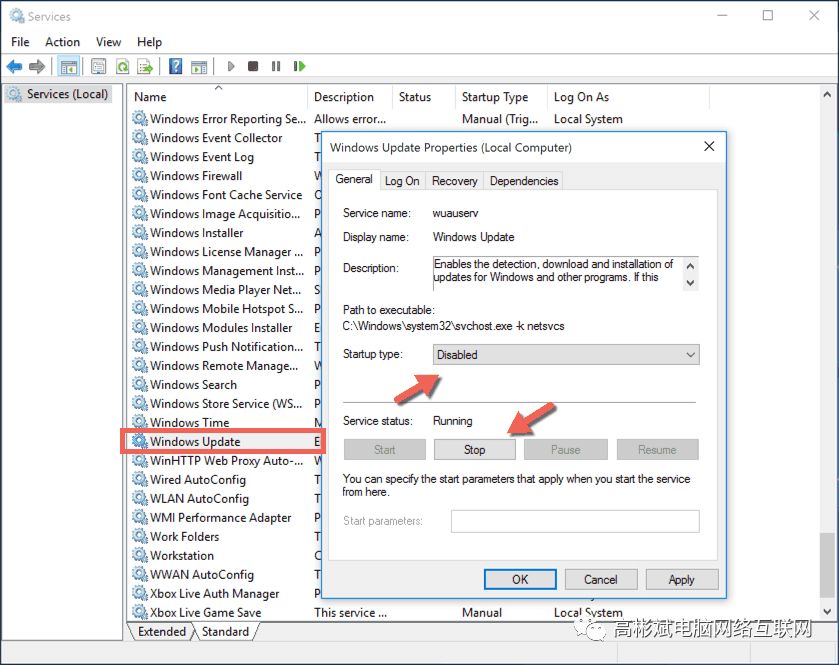Sort by the Description column header
The height and width of the screenshot is (665, 839).
click(x=350, y=97)
